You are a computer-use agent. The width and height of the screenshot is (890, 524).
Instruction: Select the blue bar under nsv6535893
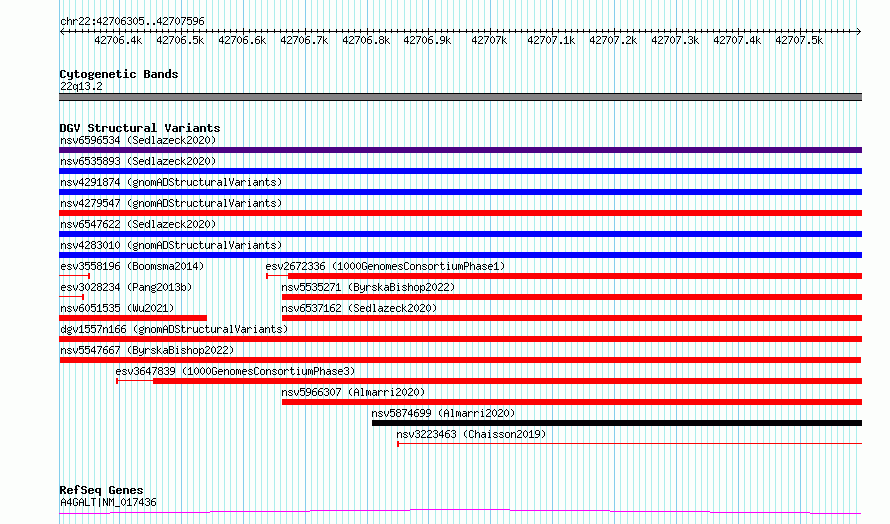click(460, 171)
